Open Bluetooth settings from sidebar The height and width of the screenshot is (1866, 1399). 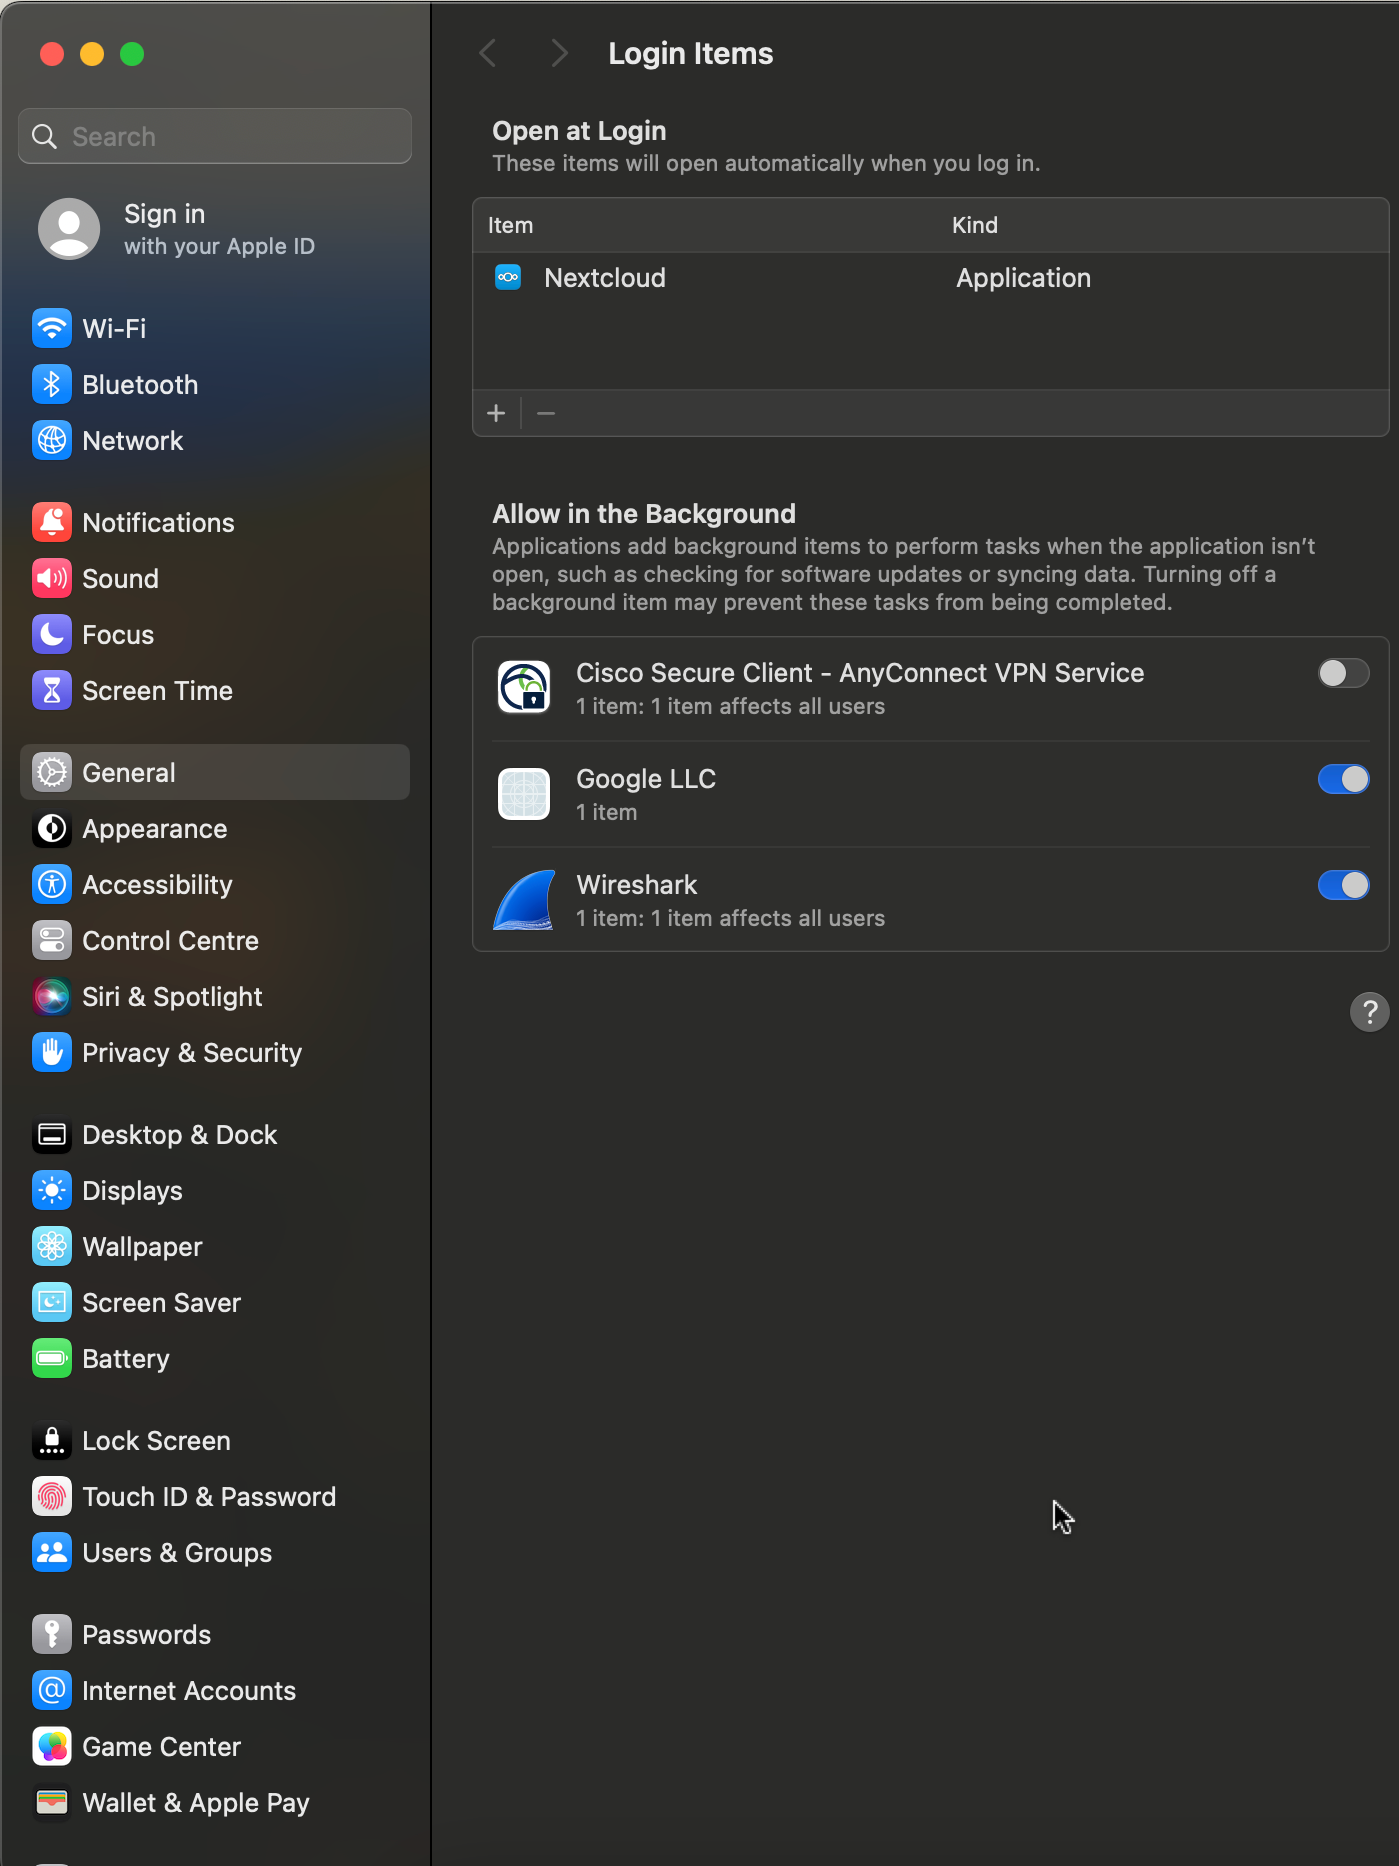(140, 385)
